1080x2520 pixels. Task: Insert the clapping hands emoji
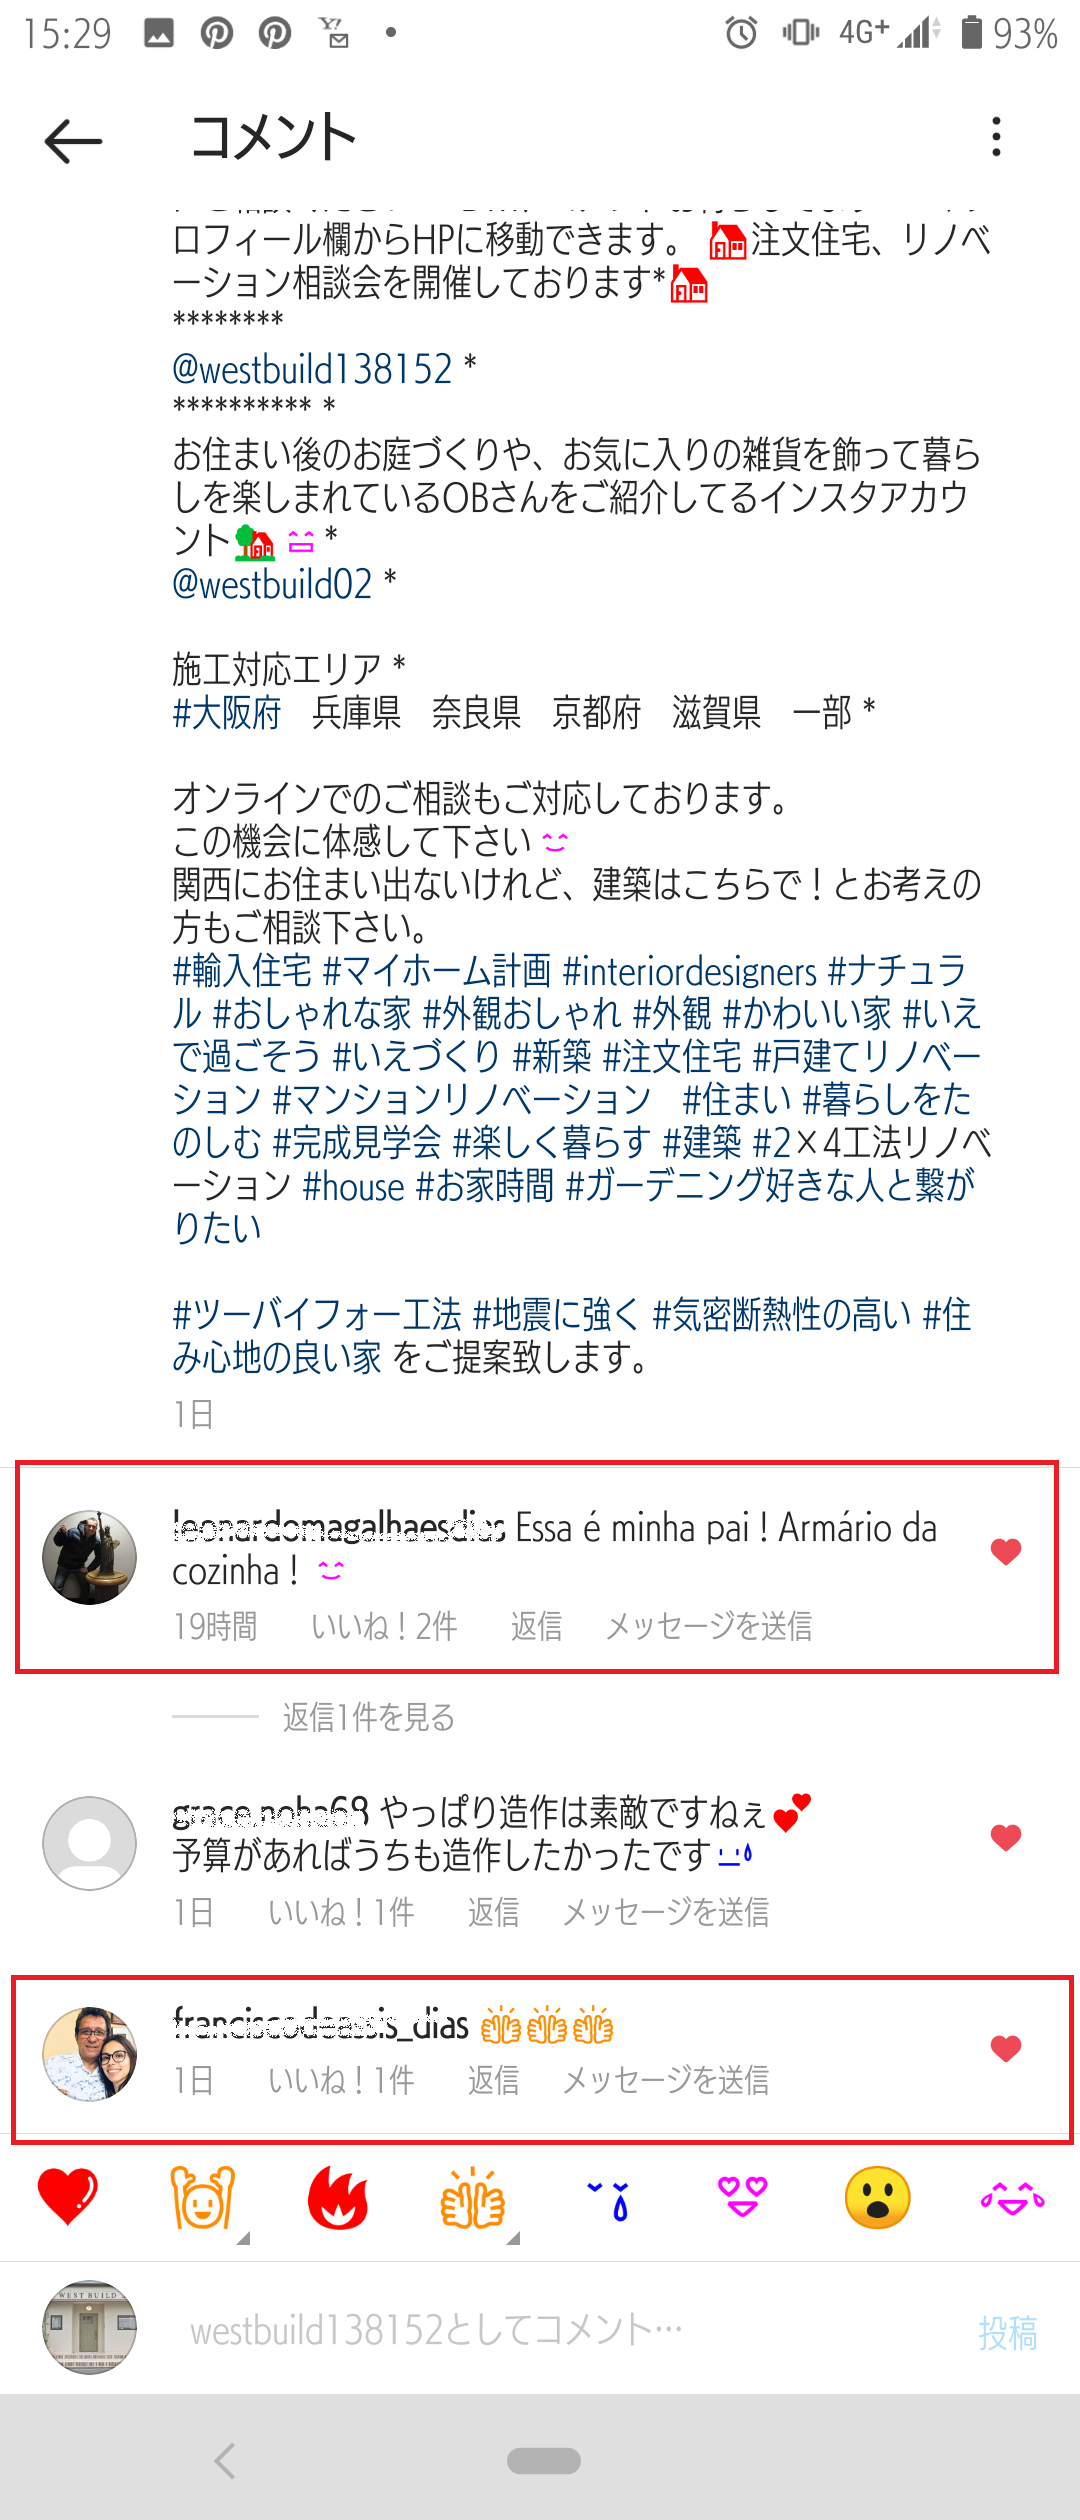tap(472, 2197)
